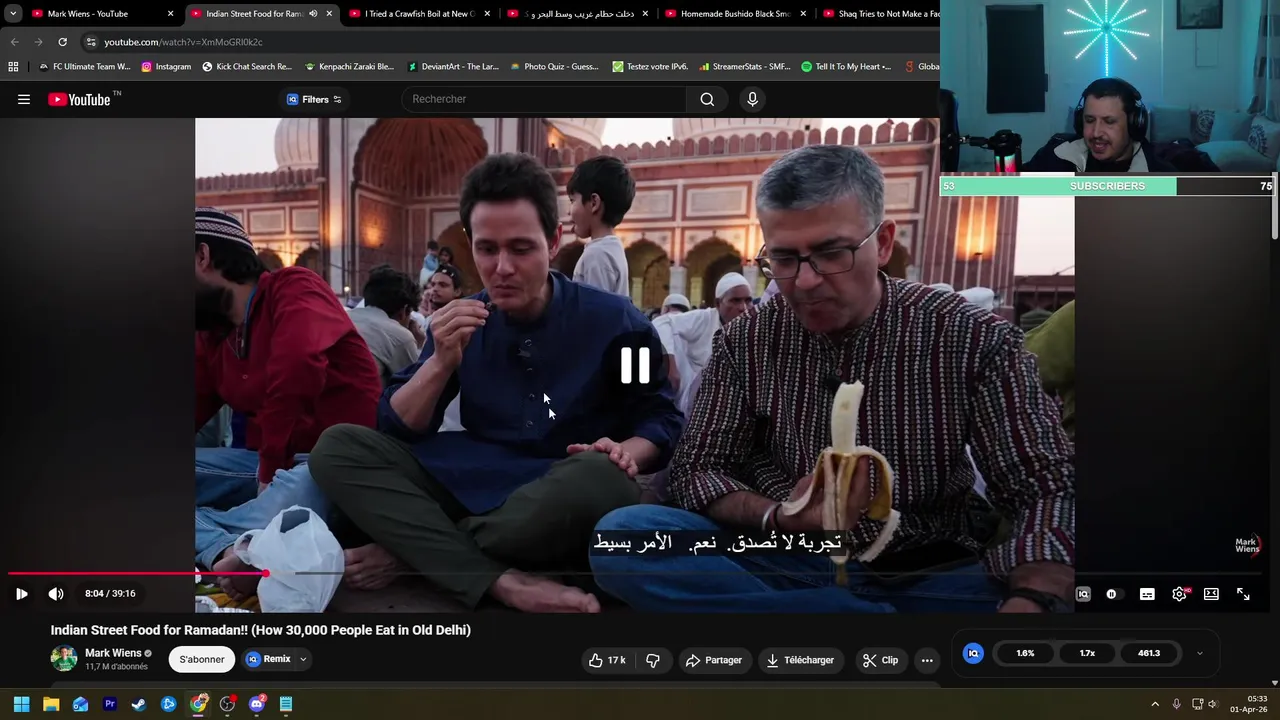
Task: Go back to the previous page
Action: tap(14, 42)
